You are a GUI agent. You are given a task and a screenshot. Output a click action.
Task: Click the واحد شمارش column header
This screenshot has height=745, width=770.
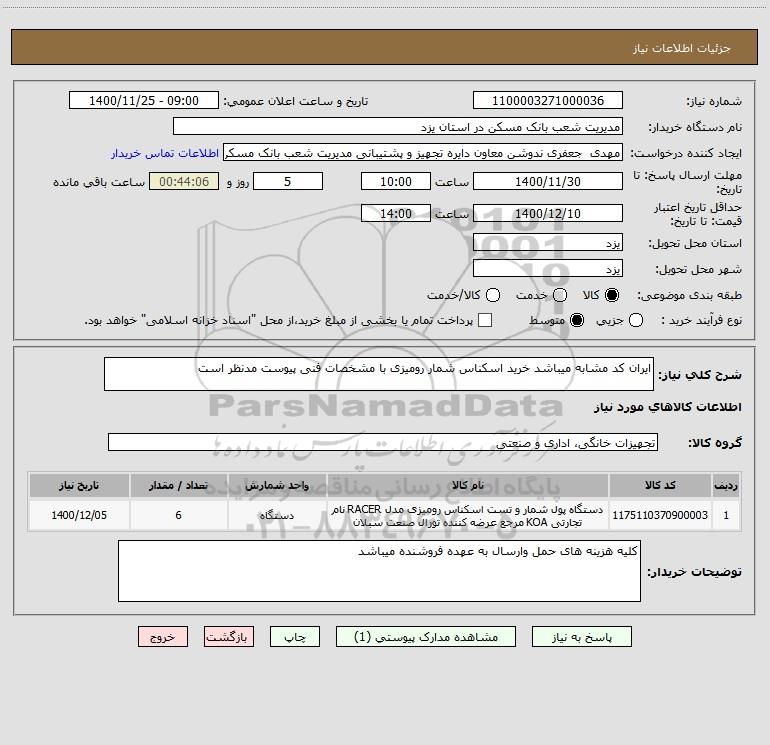(277, 485)
